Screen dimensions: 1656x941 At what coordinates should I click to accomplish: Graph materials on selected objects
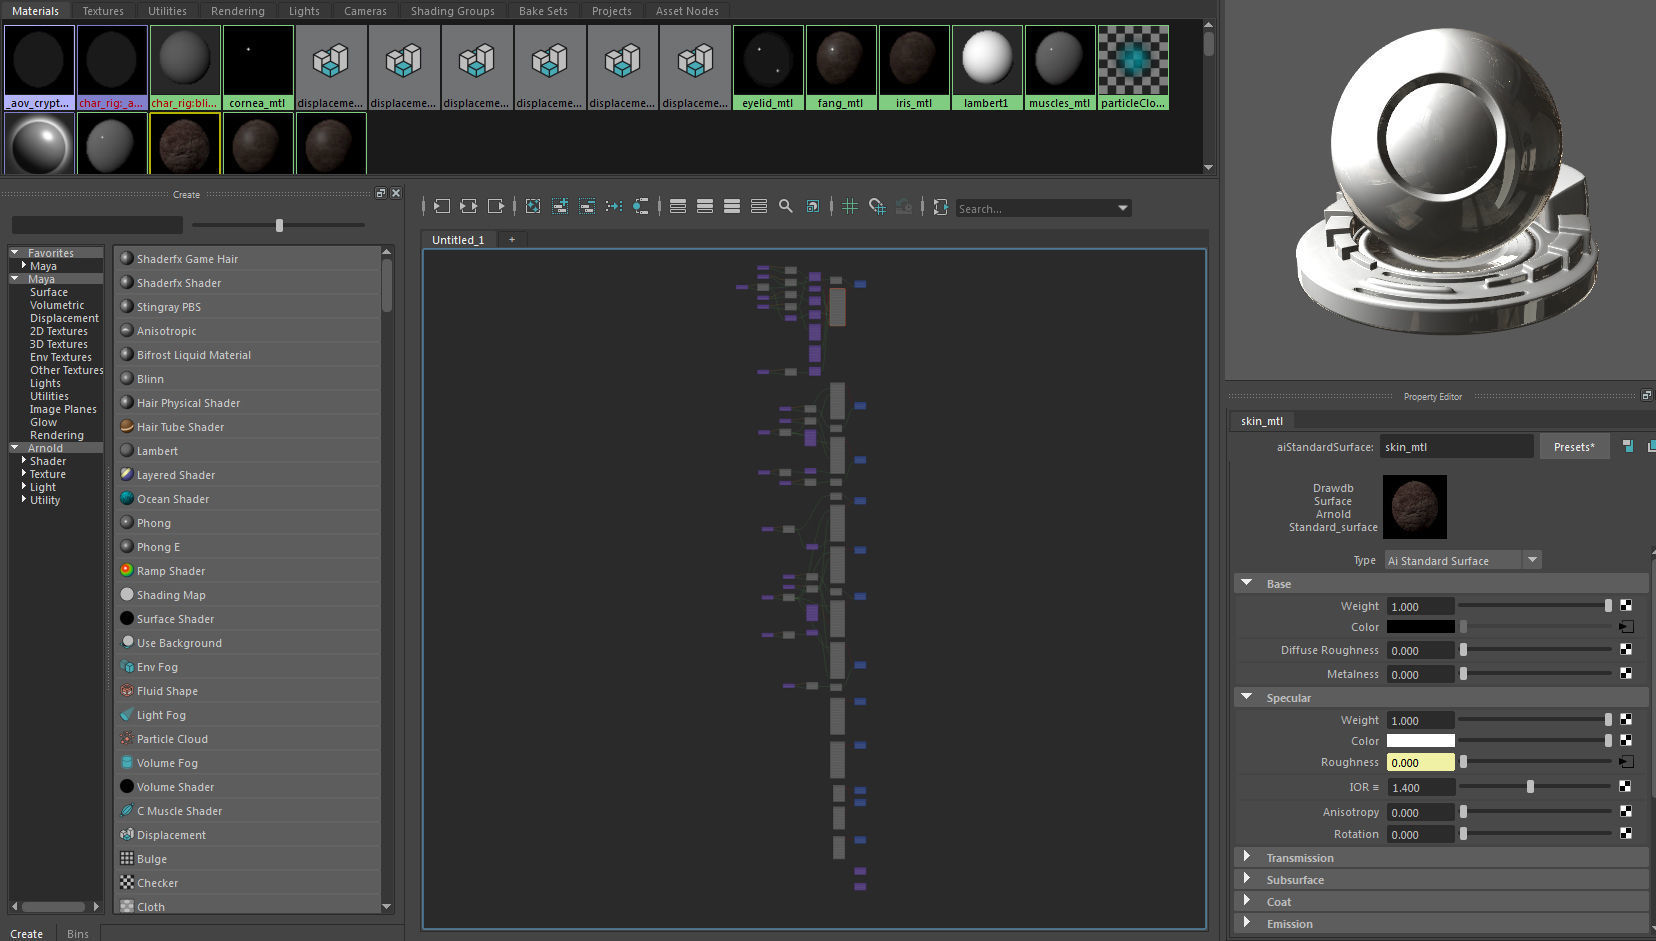(x=641, y=206)
